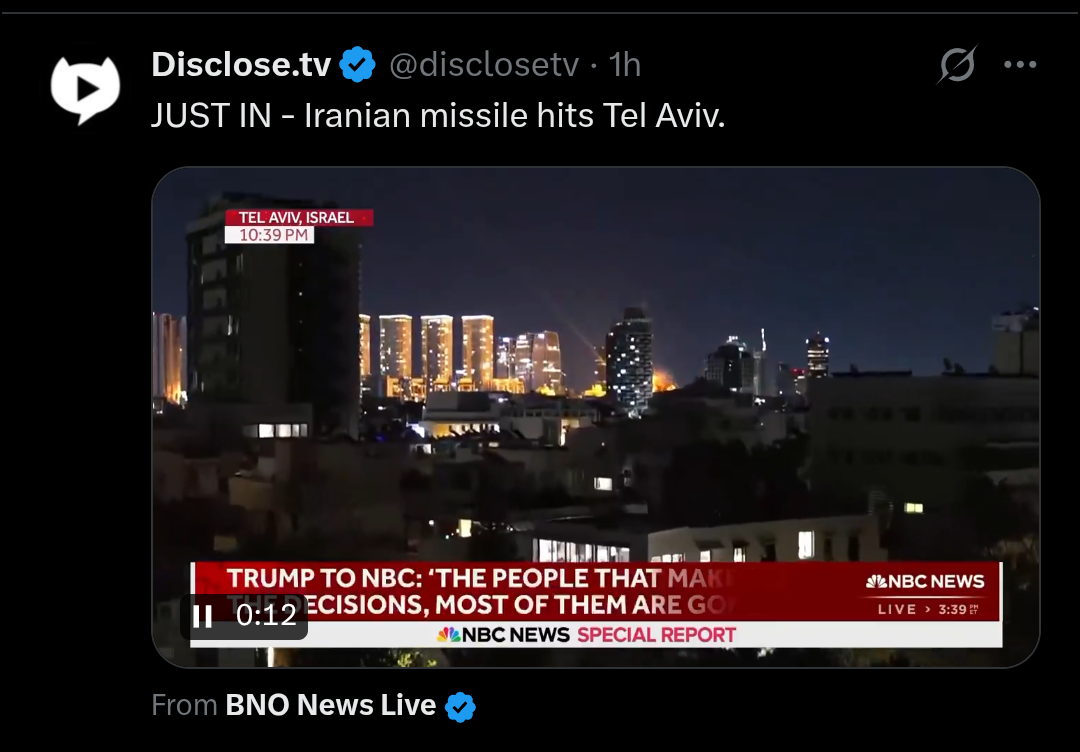Click the LIVE 3:39 PM indicator

(x=928, y=609)
